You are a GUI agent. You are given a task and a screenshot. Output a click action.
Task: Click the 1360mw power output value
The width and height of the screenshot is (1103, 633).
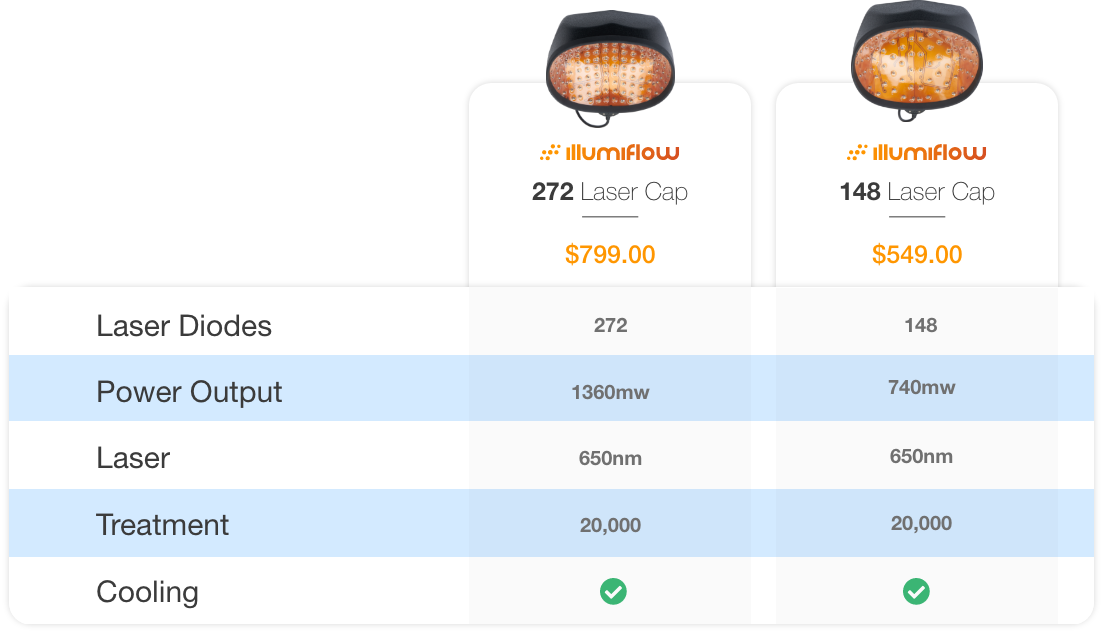click(x=610, y=392)
